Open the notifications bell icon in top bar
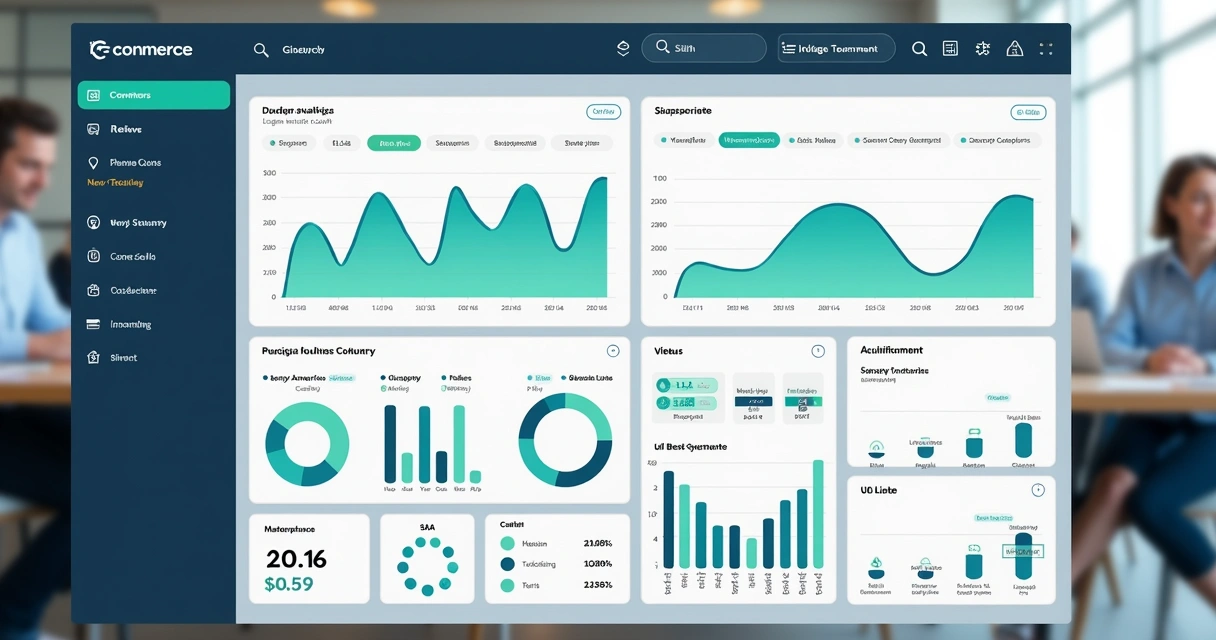 point(982,47)
